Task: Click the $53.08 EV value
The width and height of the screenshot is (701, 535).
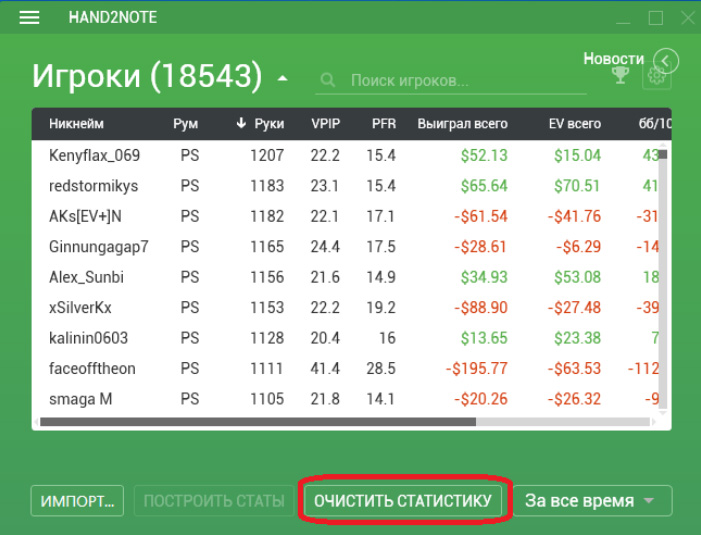Action: tap(578, 277)
